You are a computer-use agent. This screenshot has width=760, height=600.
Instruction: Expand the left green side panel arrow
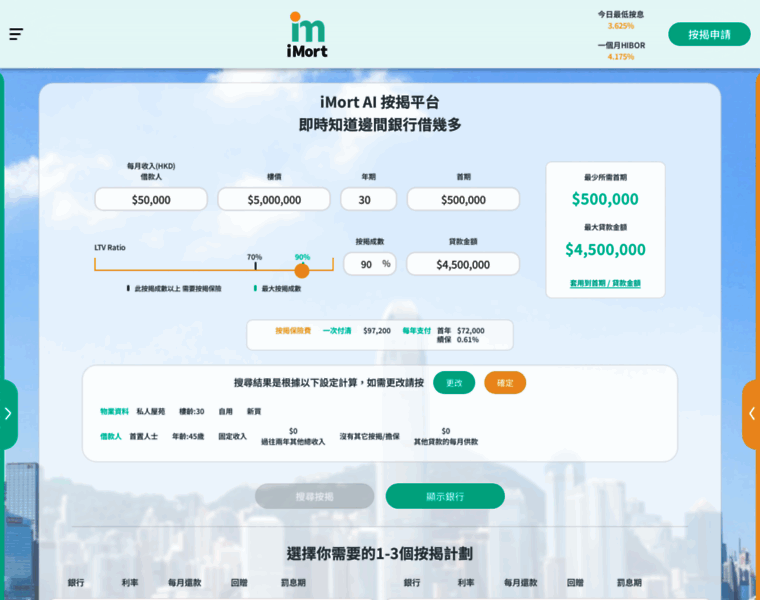coord(8,414)
